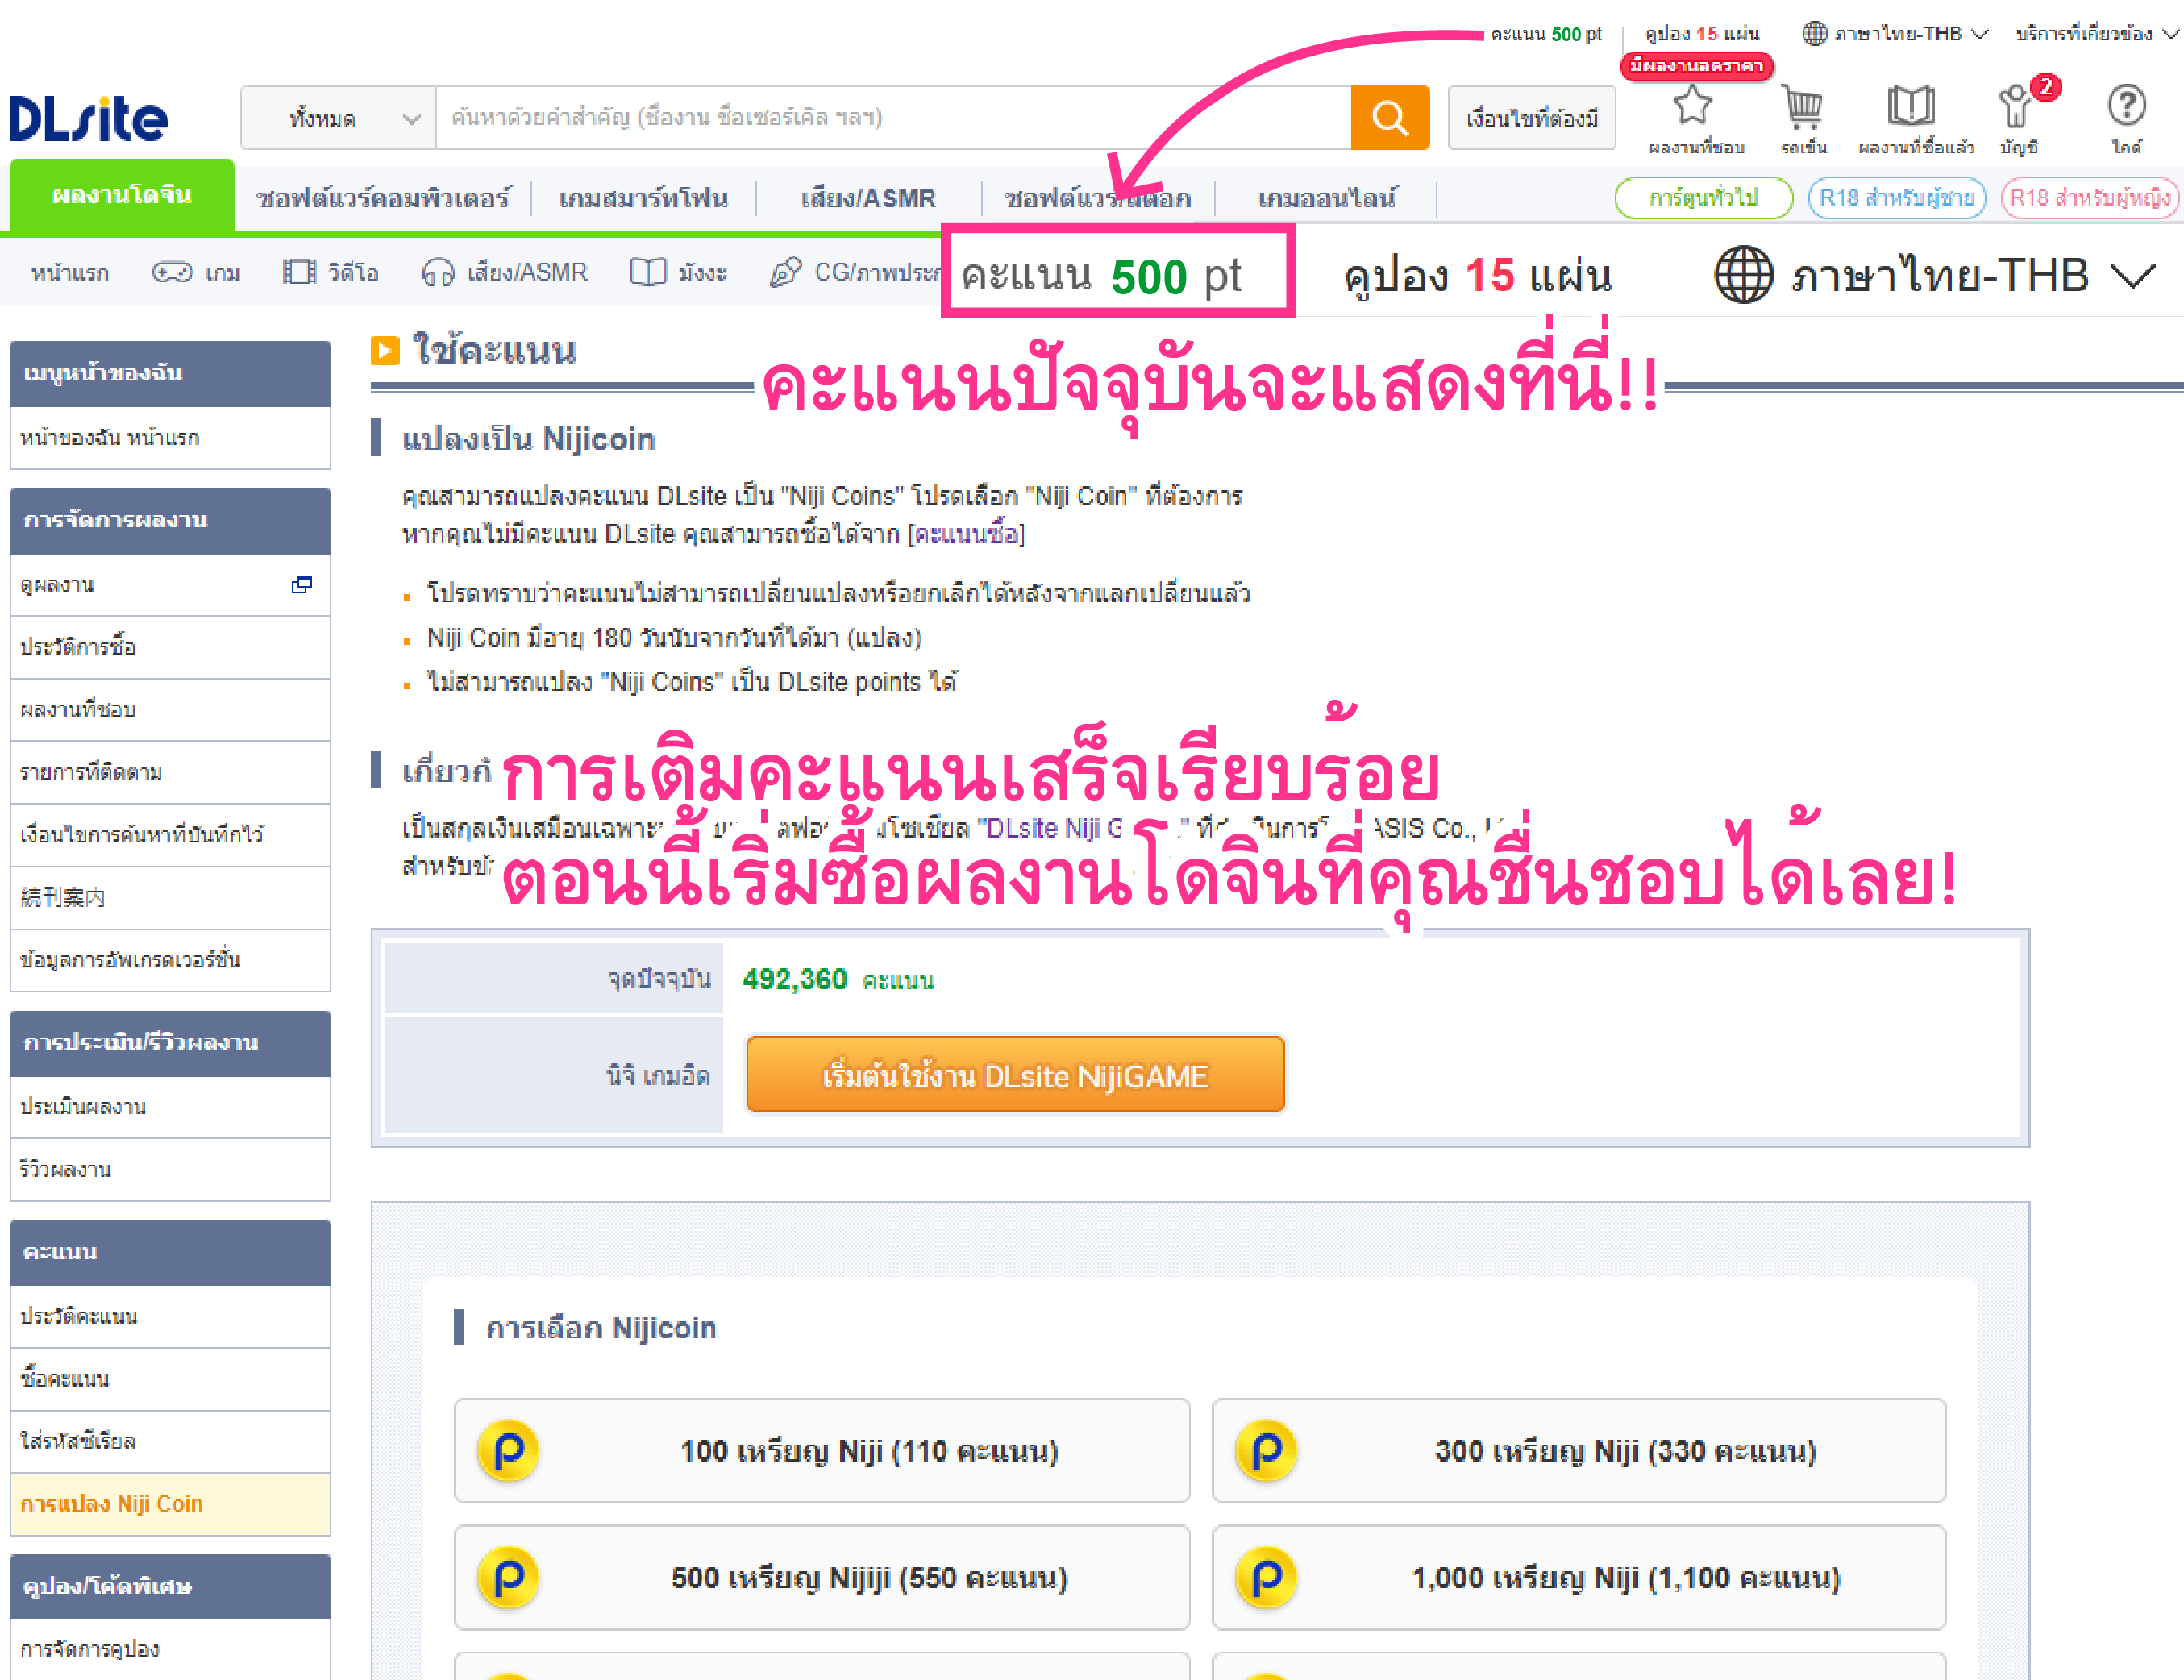Open การแปลง Niji Coin sidebar item
The width and height of the screenshot is (2184, 1680).
[x=112, y=1504]
